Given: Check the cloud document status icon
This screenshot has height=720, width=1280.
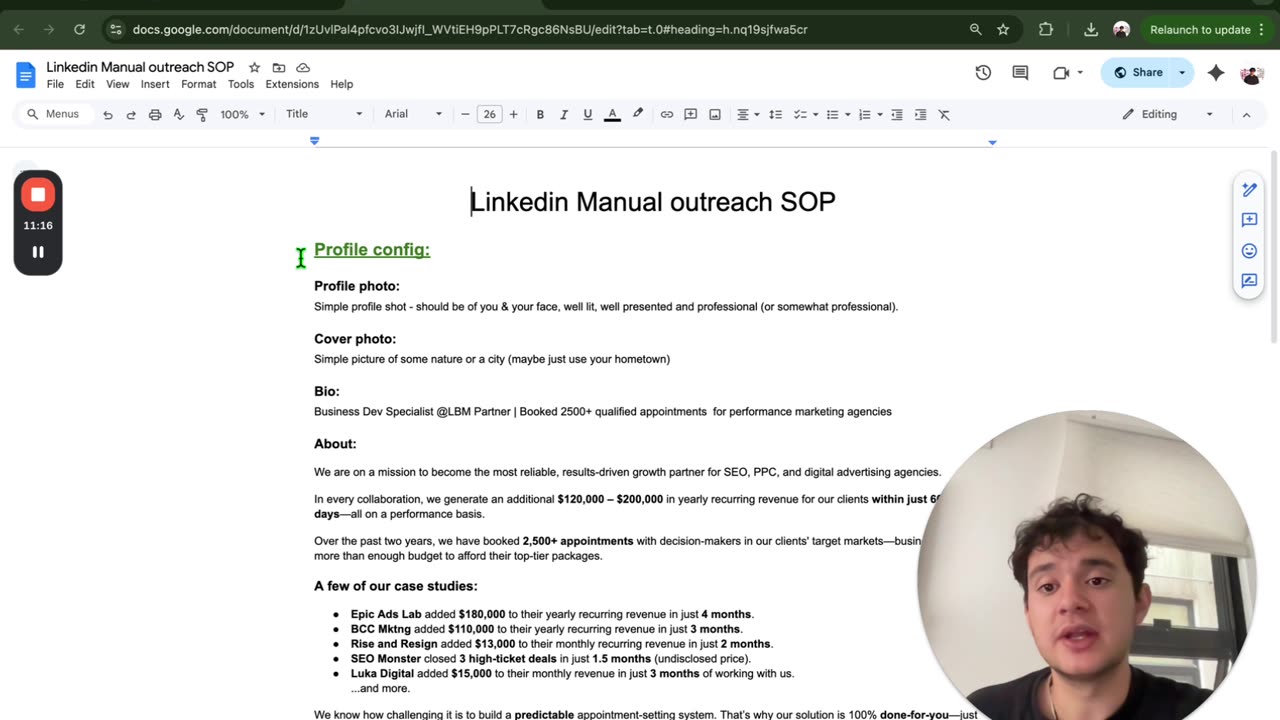Looking at the screenshot, I should [303, 67].
